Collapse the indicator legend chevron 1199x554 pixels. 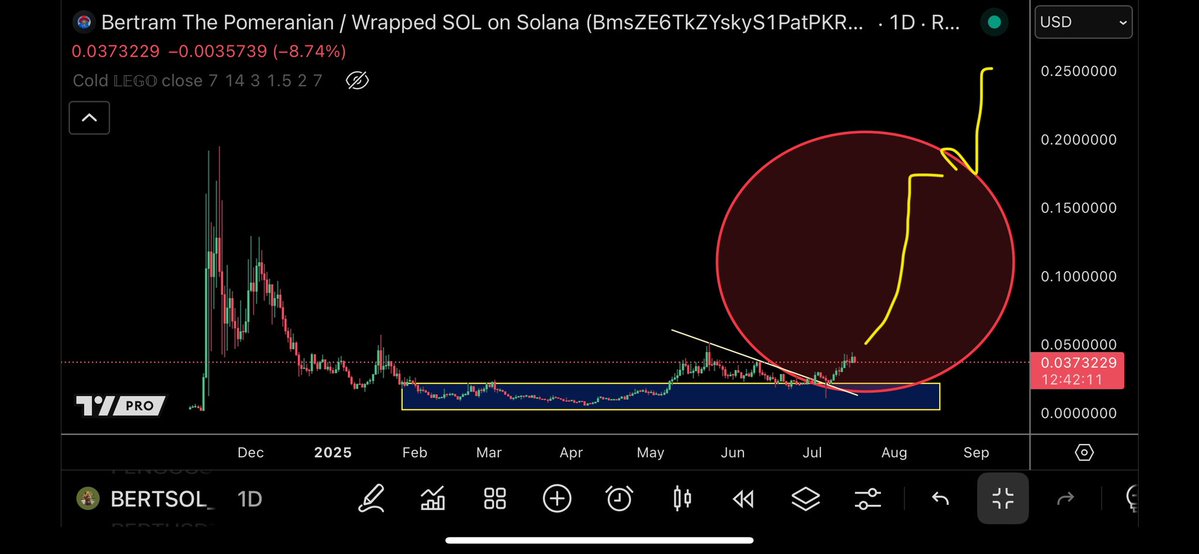click(89, 118)
